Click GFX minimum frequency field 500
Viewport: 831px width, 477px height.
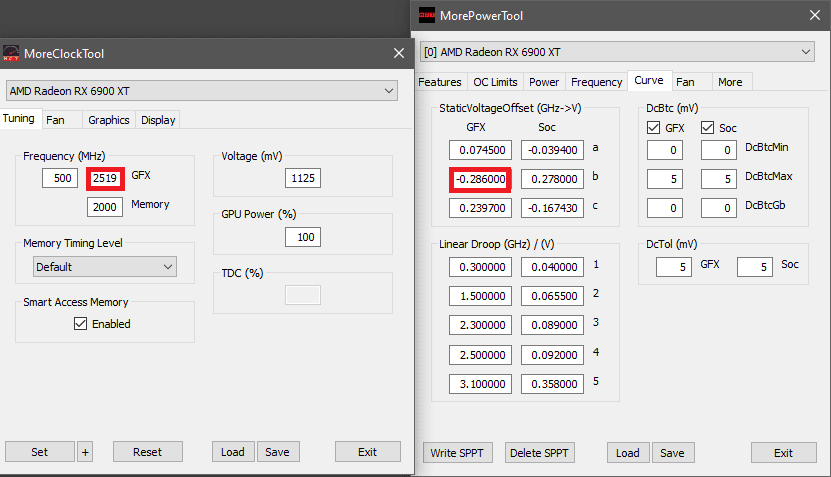(60, 178)
